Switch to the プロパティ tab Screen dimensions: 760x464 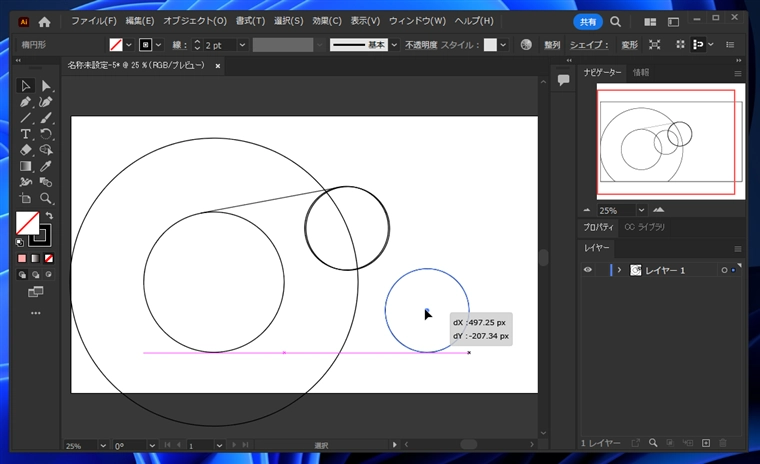point(598,227)
